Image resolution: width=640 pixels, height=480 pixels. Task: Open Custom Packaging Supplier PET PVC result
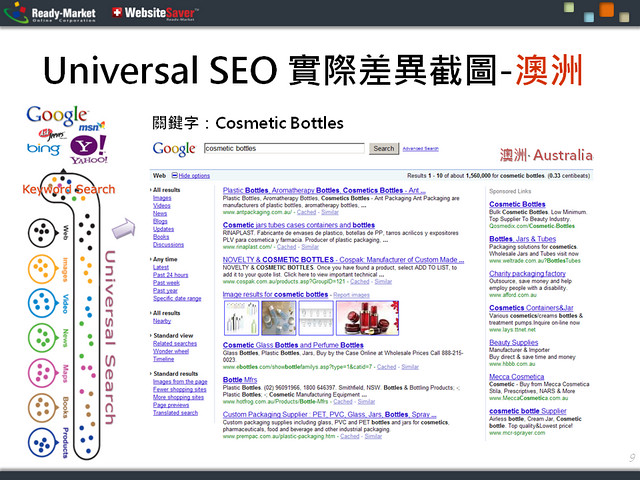(329, 414)
